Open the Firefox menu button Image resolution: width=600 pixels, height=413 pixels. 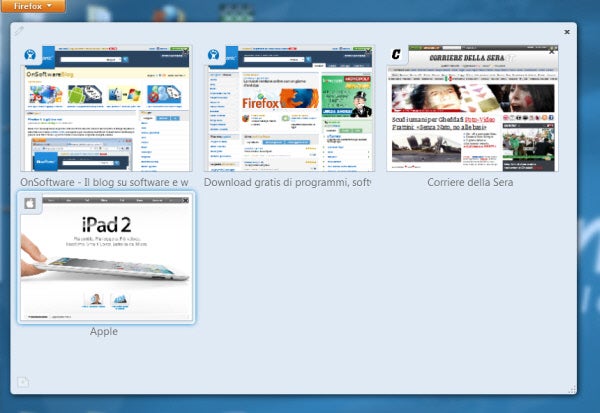(33, 6)
